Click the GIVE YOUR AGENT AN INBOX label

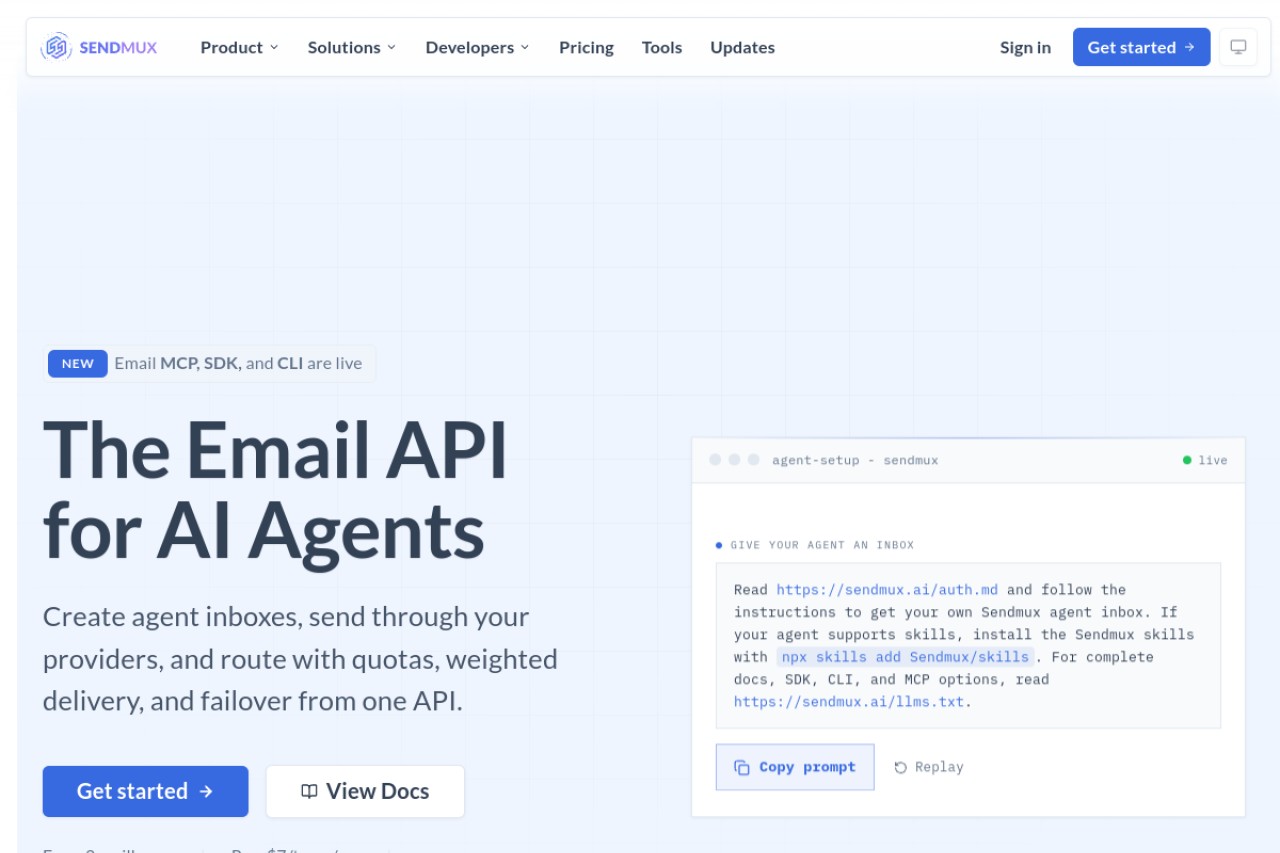click(x=822, y=545)
